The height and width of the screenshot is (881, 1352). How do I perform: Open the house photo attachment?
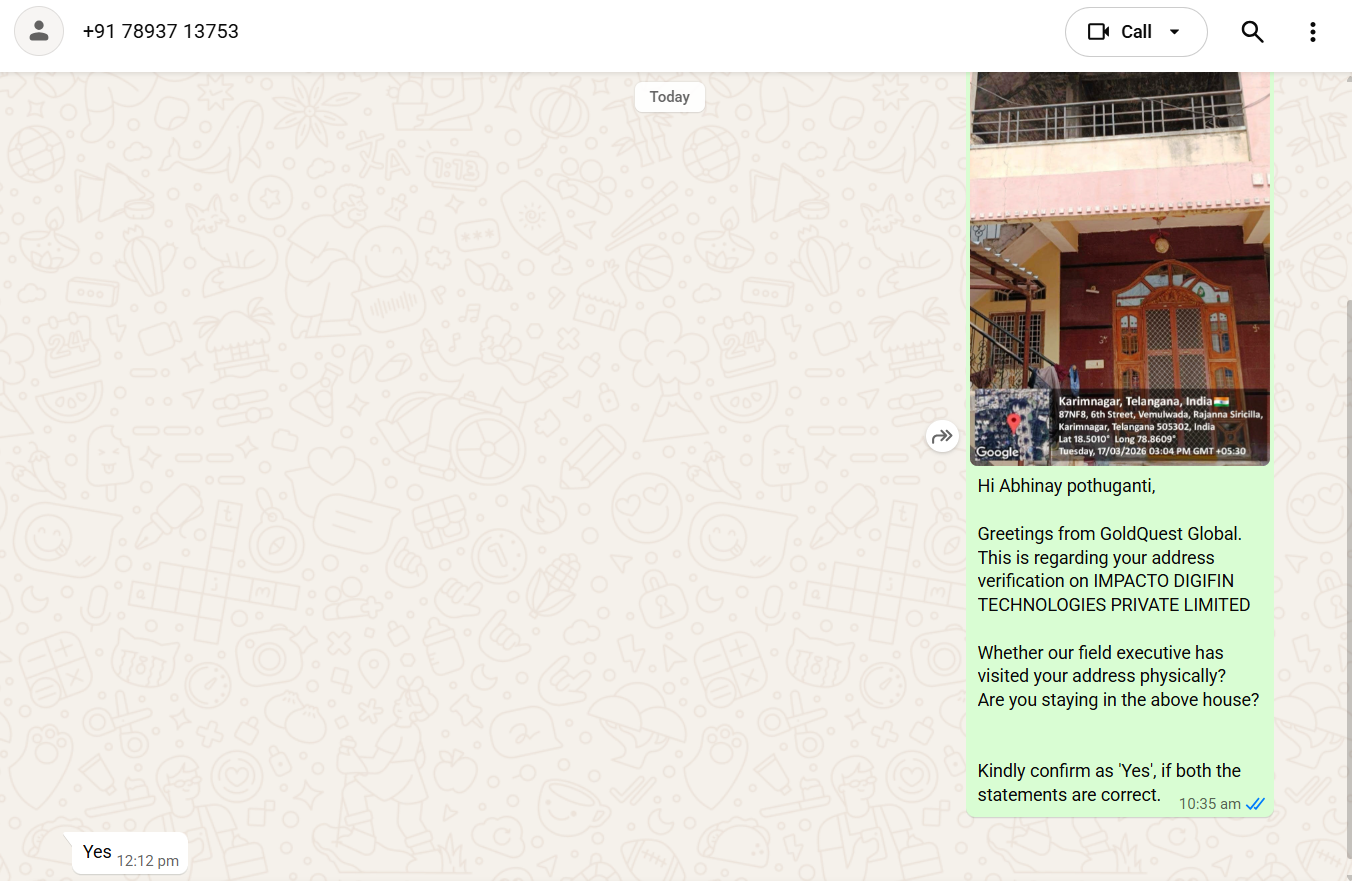pyautogui.click(x=1120, y=268)
